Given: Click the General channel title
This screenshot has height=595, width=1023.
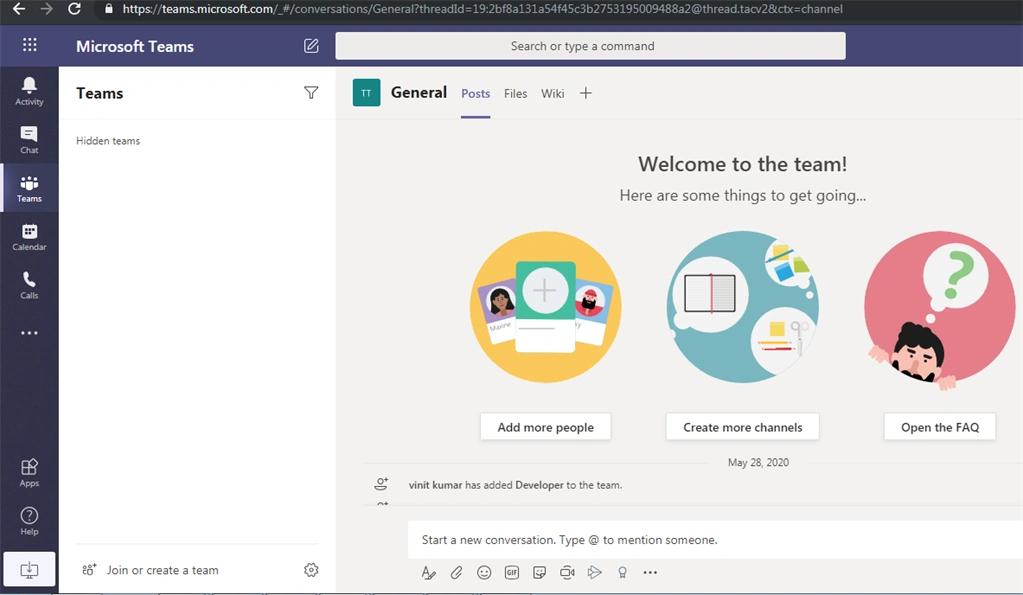Looking at the screenshot, I should click(419, 92).
